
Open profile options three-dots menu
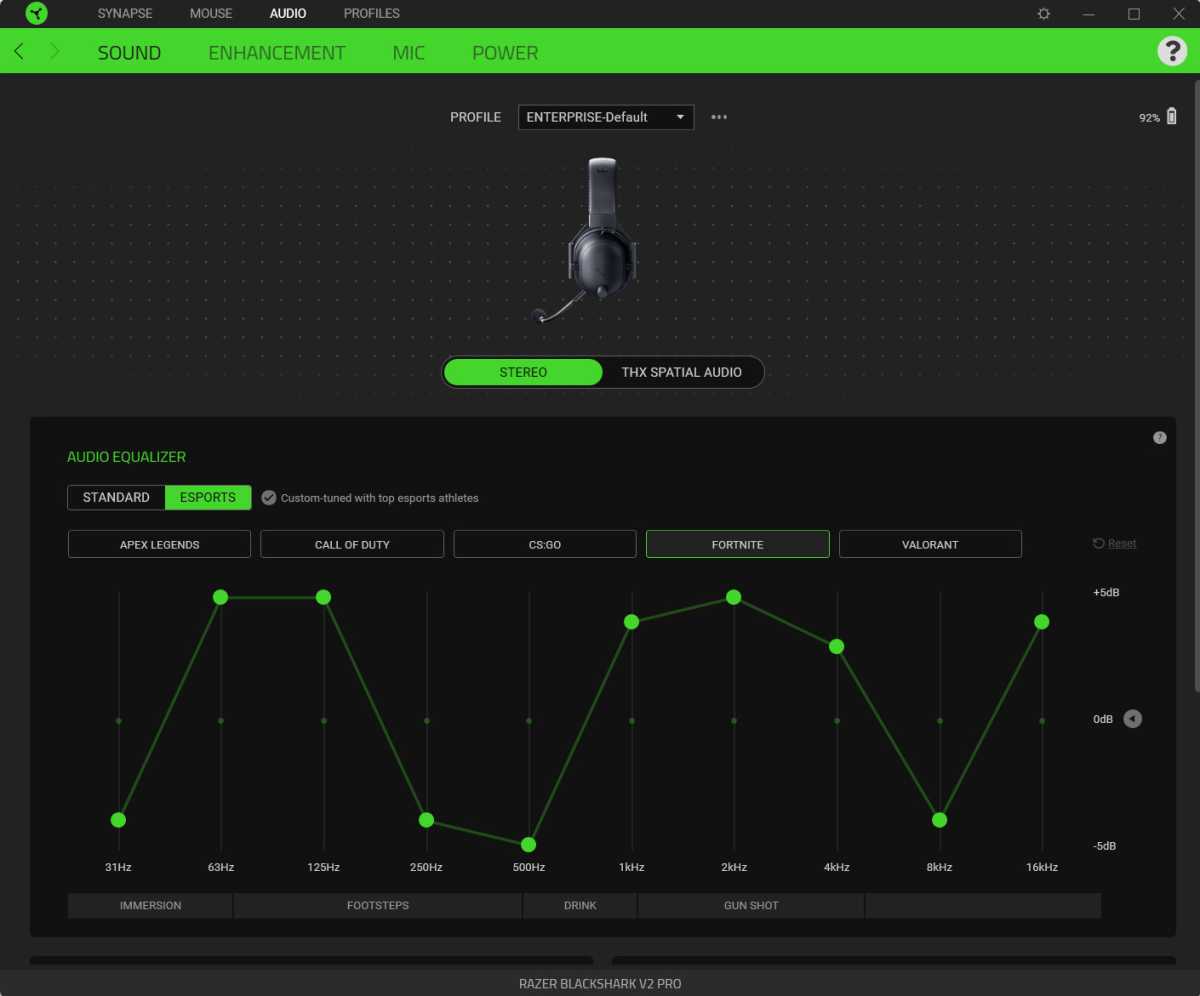coord(719,117)
